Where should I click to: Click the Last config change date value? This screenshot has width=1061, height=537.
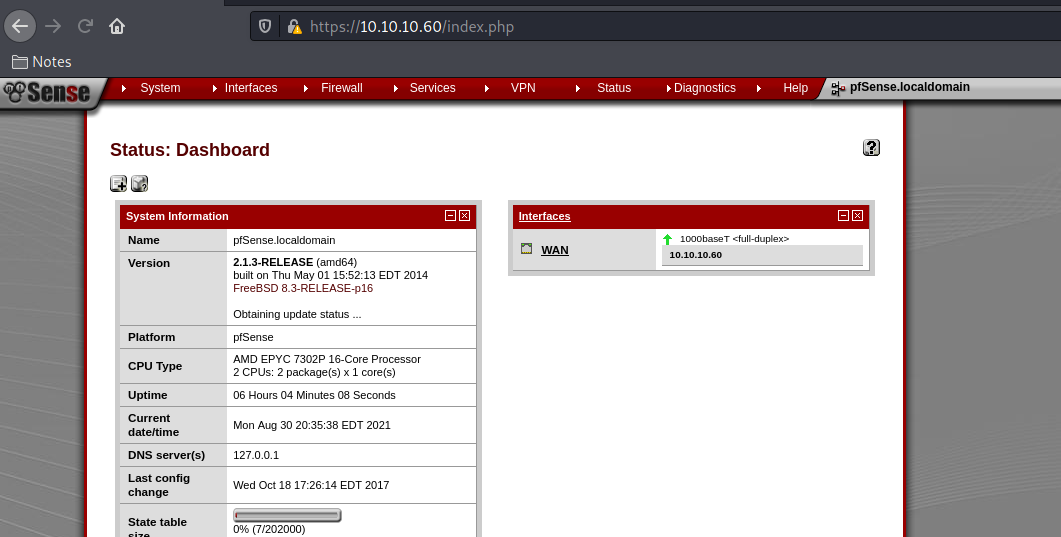pyautogui.click(x=311, y=485)
